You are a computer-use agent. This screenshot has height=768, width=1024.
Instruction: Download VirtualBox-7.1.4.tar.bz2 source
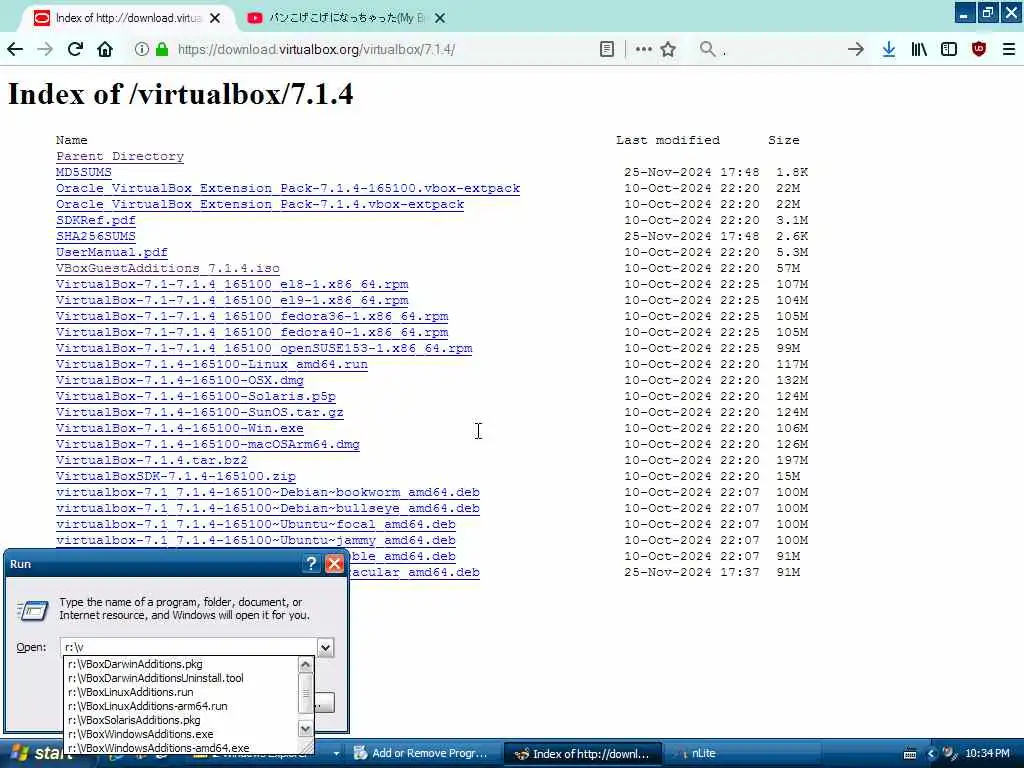click(152, 460)
